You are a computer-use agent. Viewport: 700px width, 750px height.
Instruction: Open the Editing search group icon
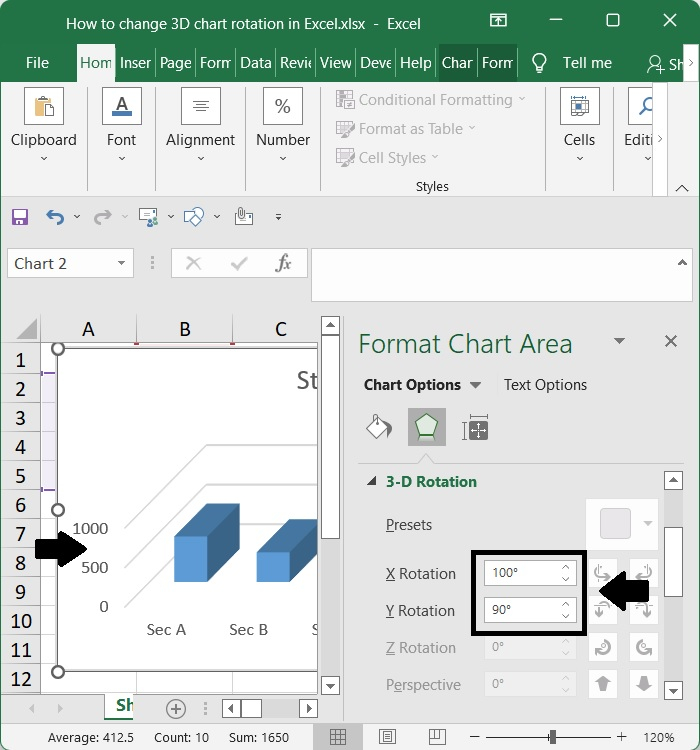click(641, 106)
